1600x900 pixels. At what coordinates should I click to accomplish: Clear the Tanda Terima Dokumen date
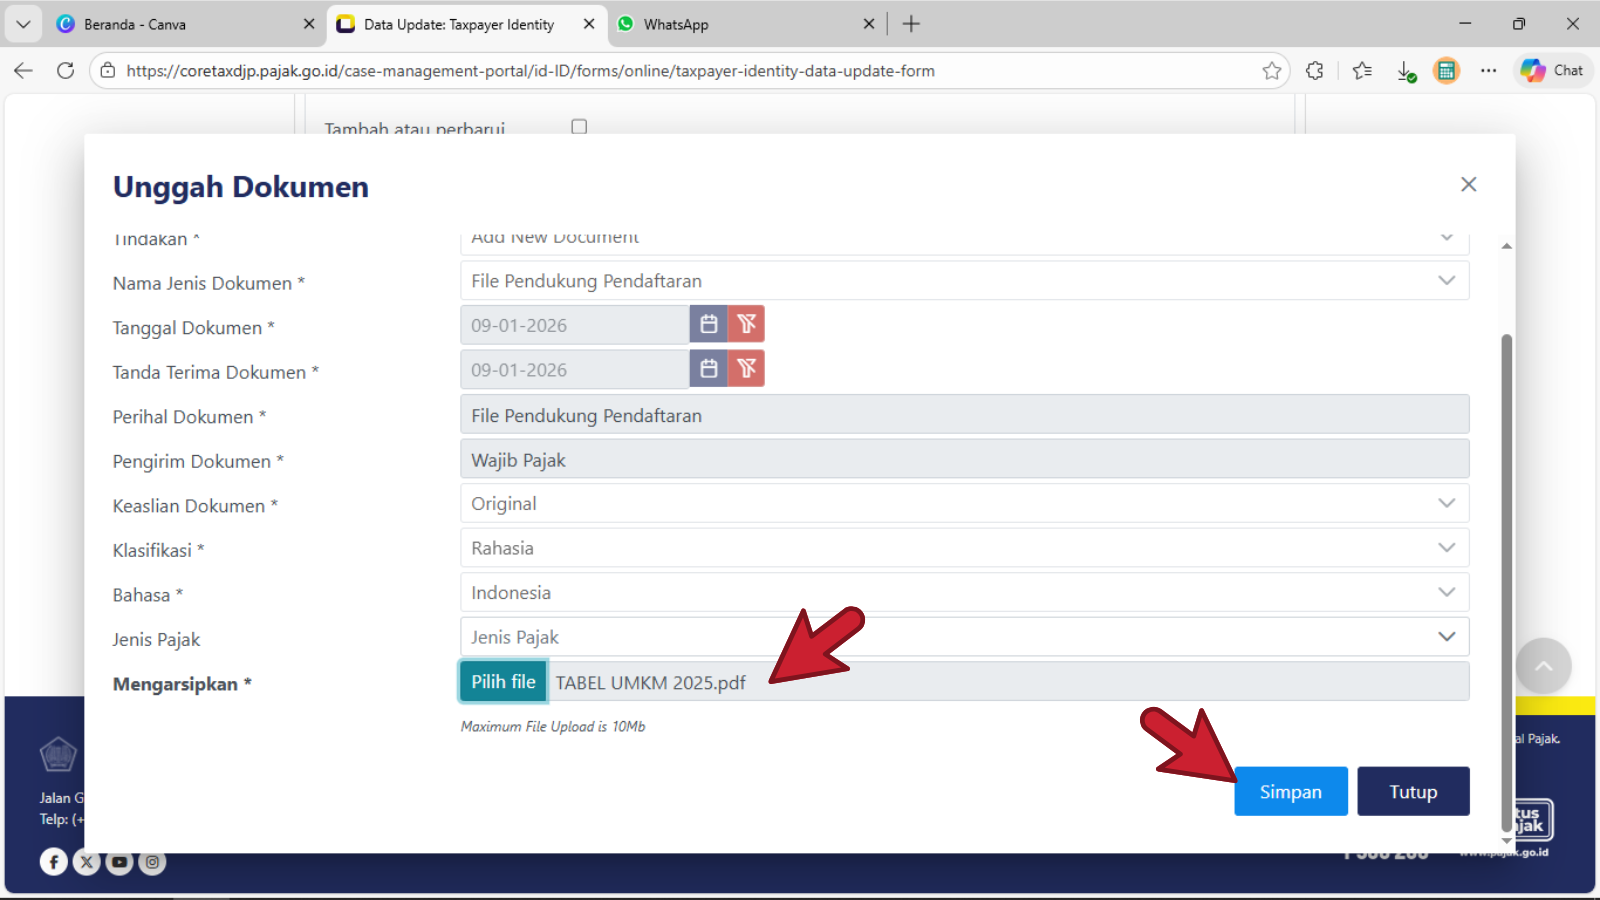pos(746,369)
